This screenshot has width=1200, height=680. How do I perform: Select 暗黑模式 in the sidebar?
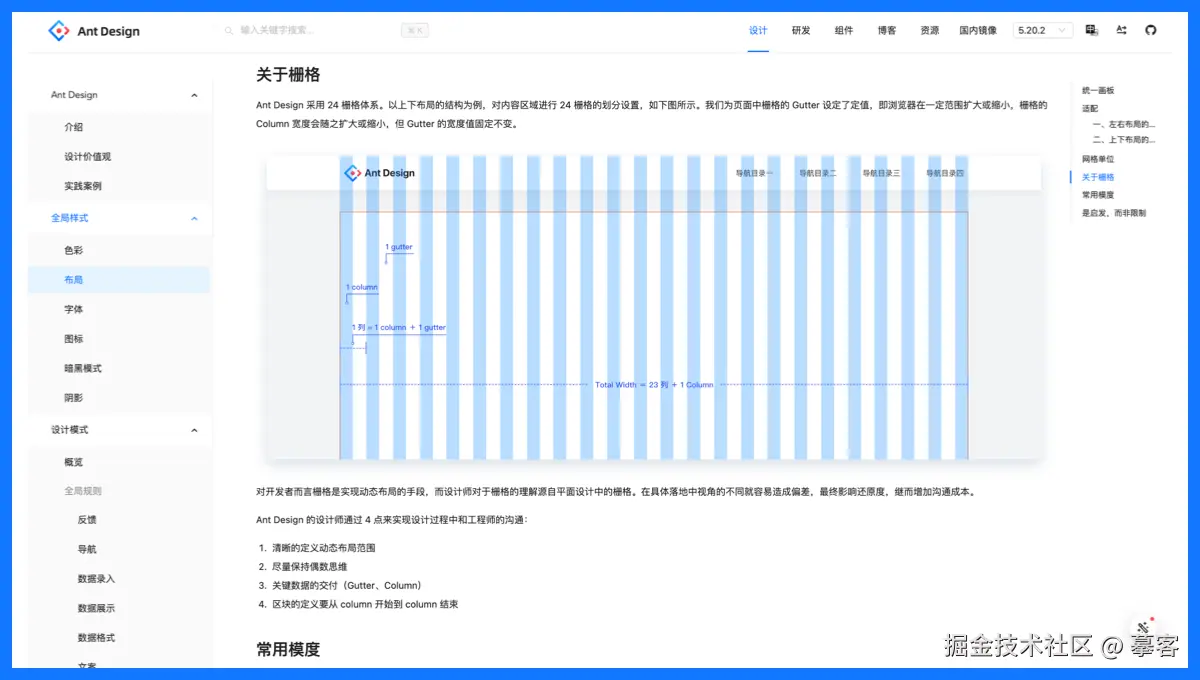(119, 369)
